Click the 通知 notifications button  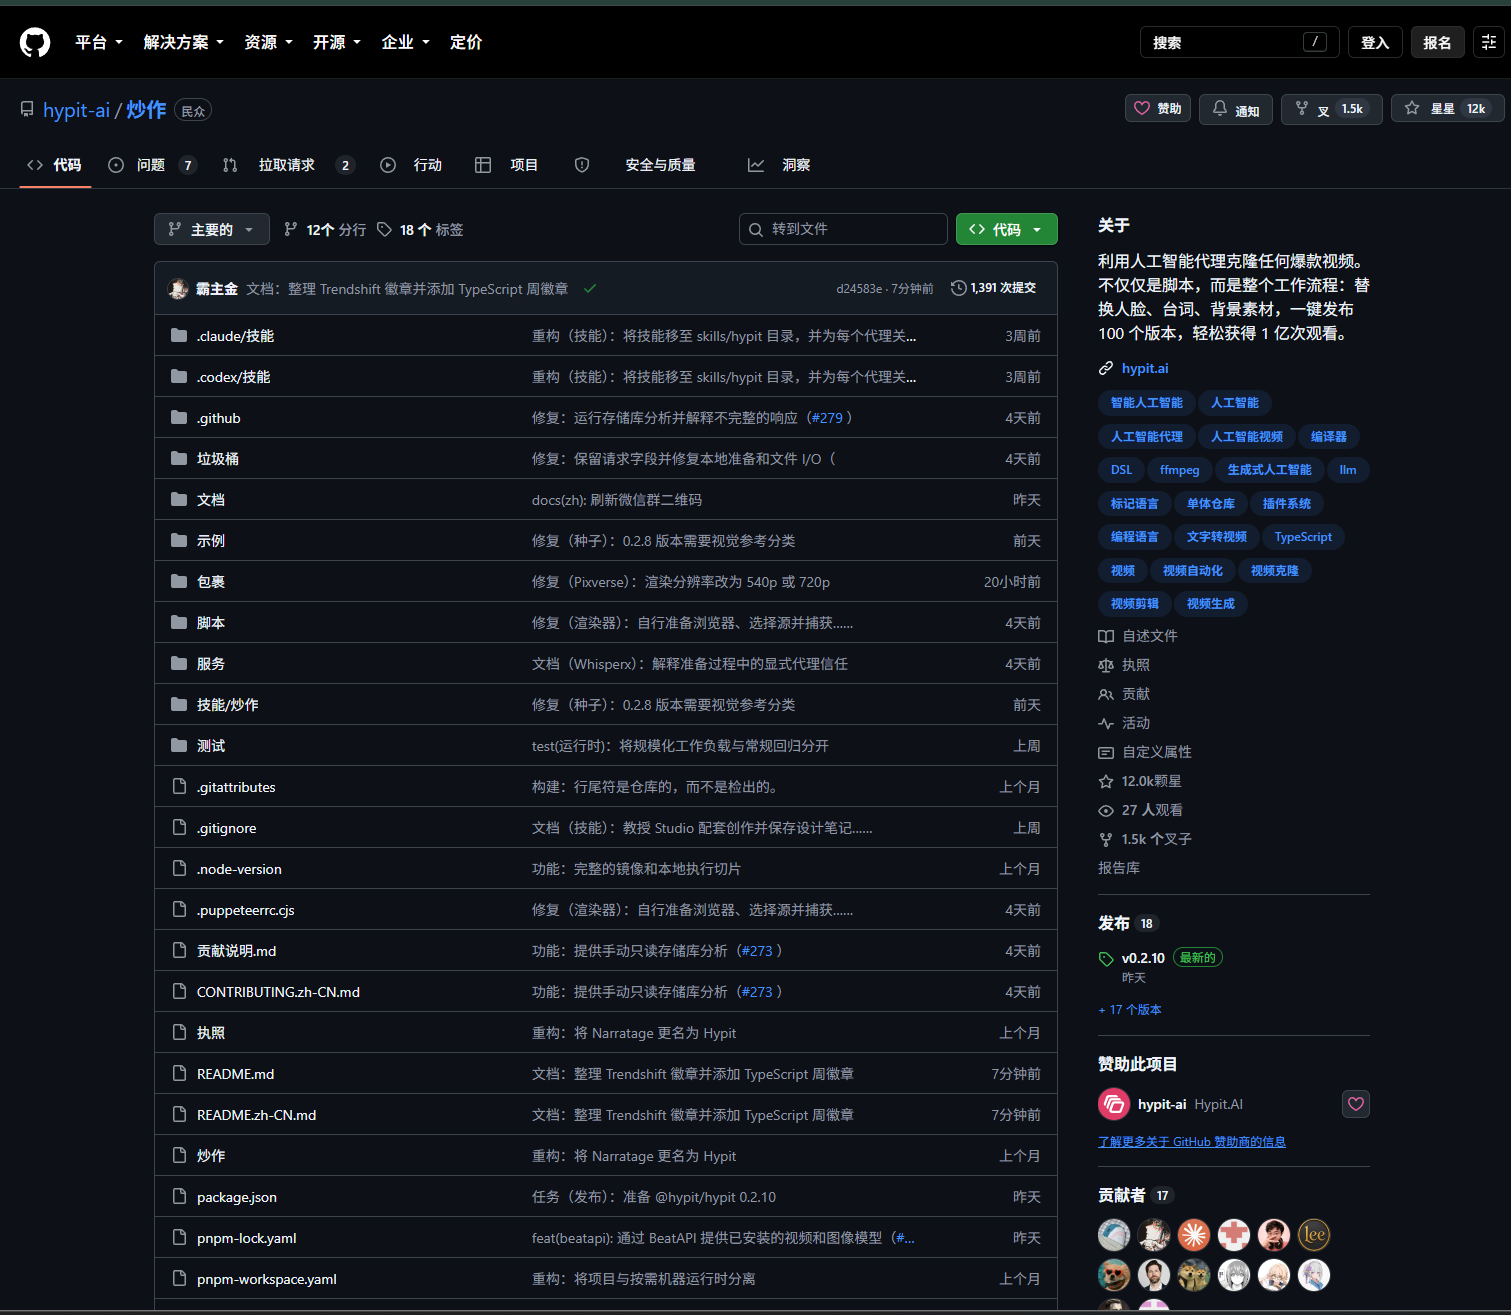pyautogui.click(x=1236, y=109)
